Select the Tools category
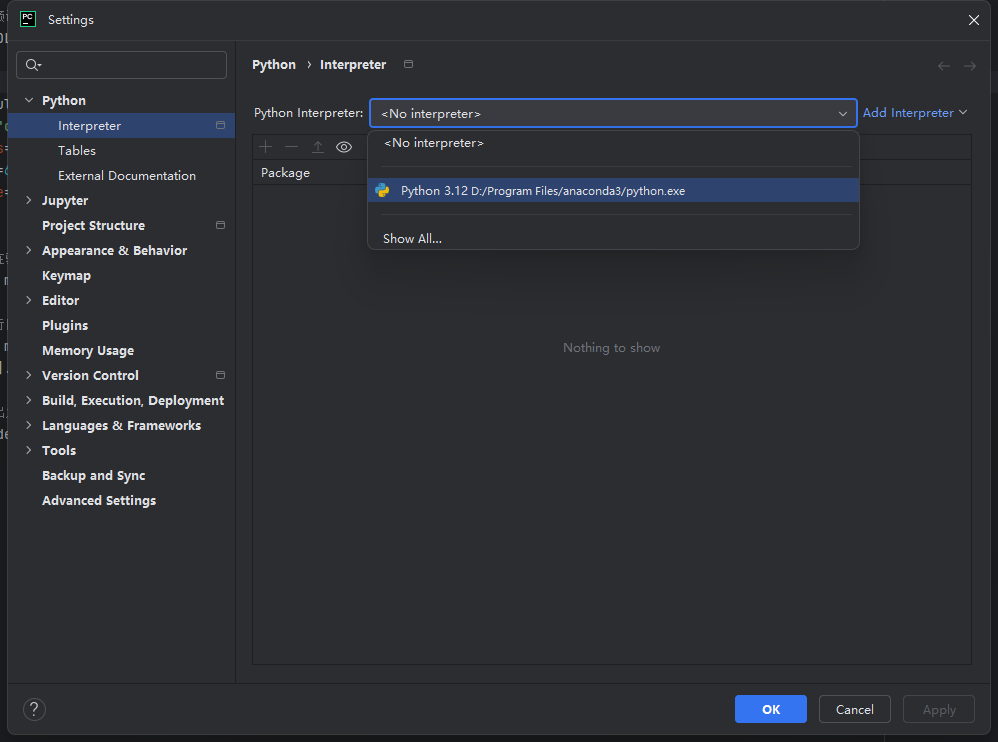The width and height of the screenshot is (998, 742). [x=59, y=450]
